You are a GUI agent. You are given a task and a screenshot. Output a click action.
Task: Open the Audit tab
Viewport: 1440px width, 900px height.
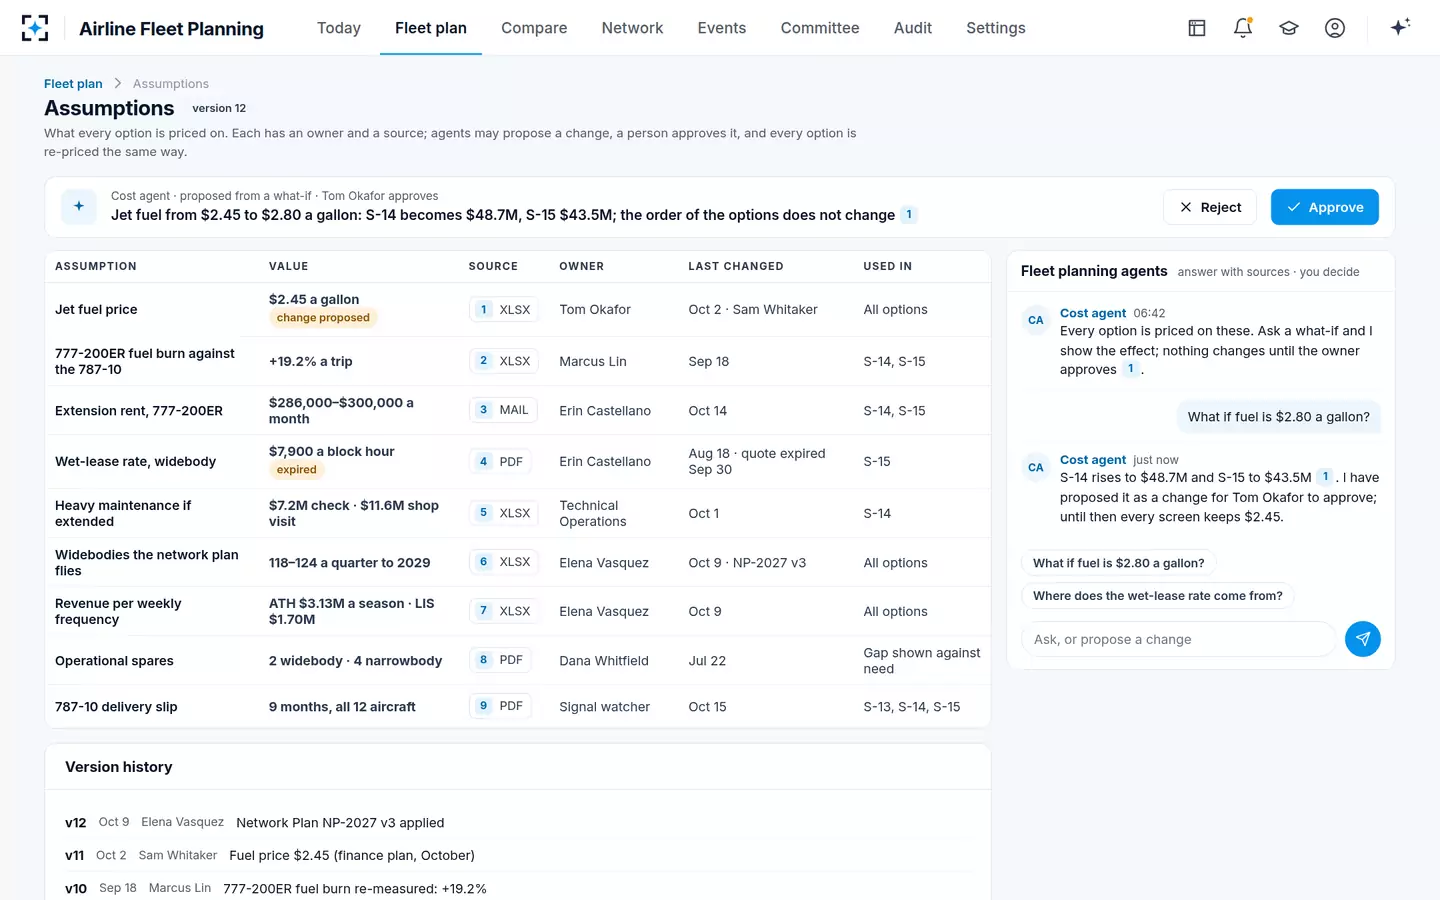(x=913, y=28)
